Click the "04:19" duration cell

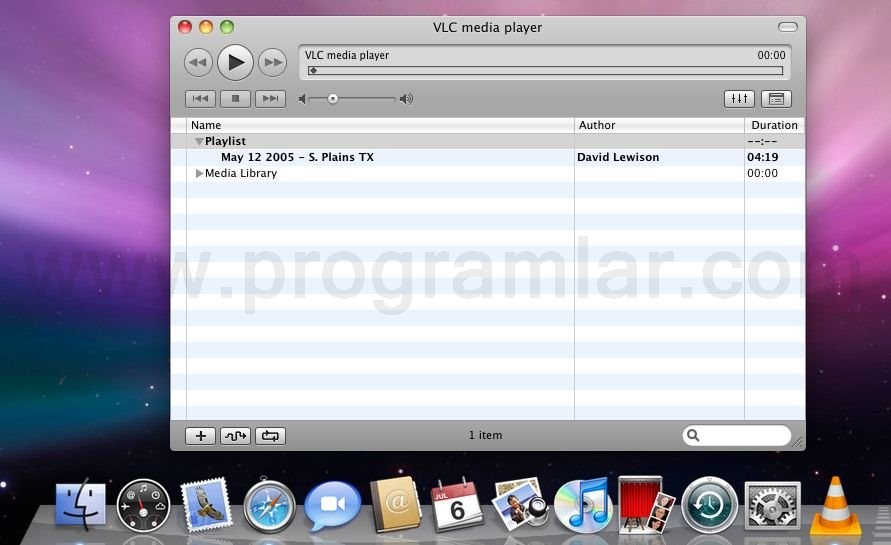[x=763, y=157]
